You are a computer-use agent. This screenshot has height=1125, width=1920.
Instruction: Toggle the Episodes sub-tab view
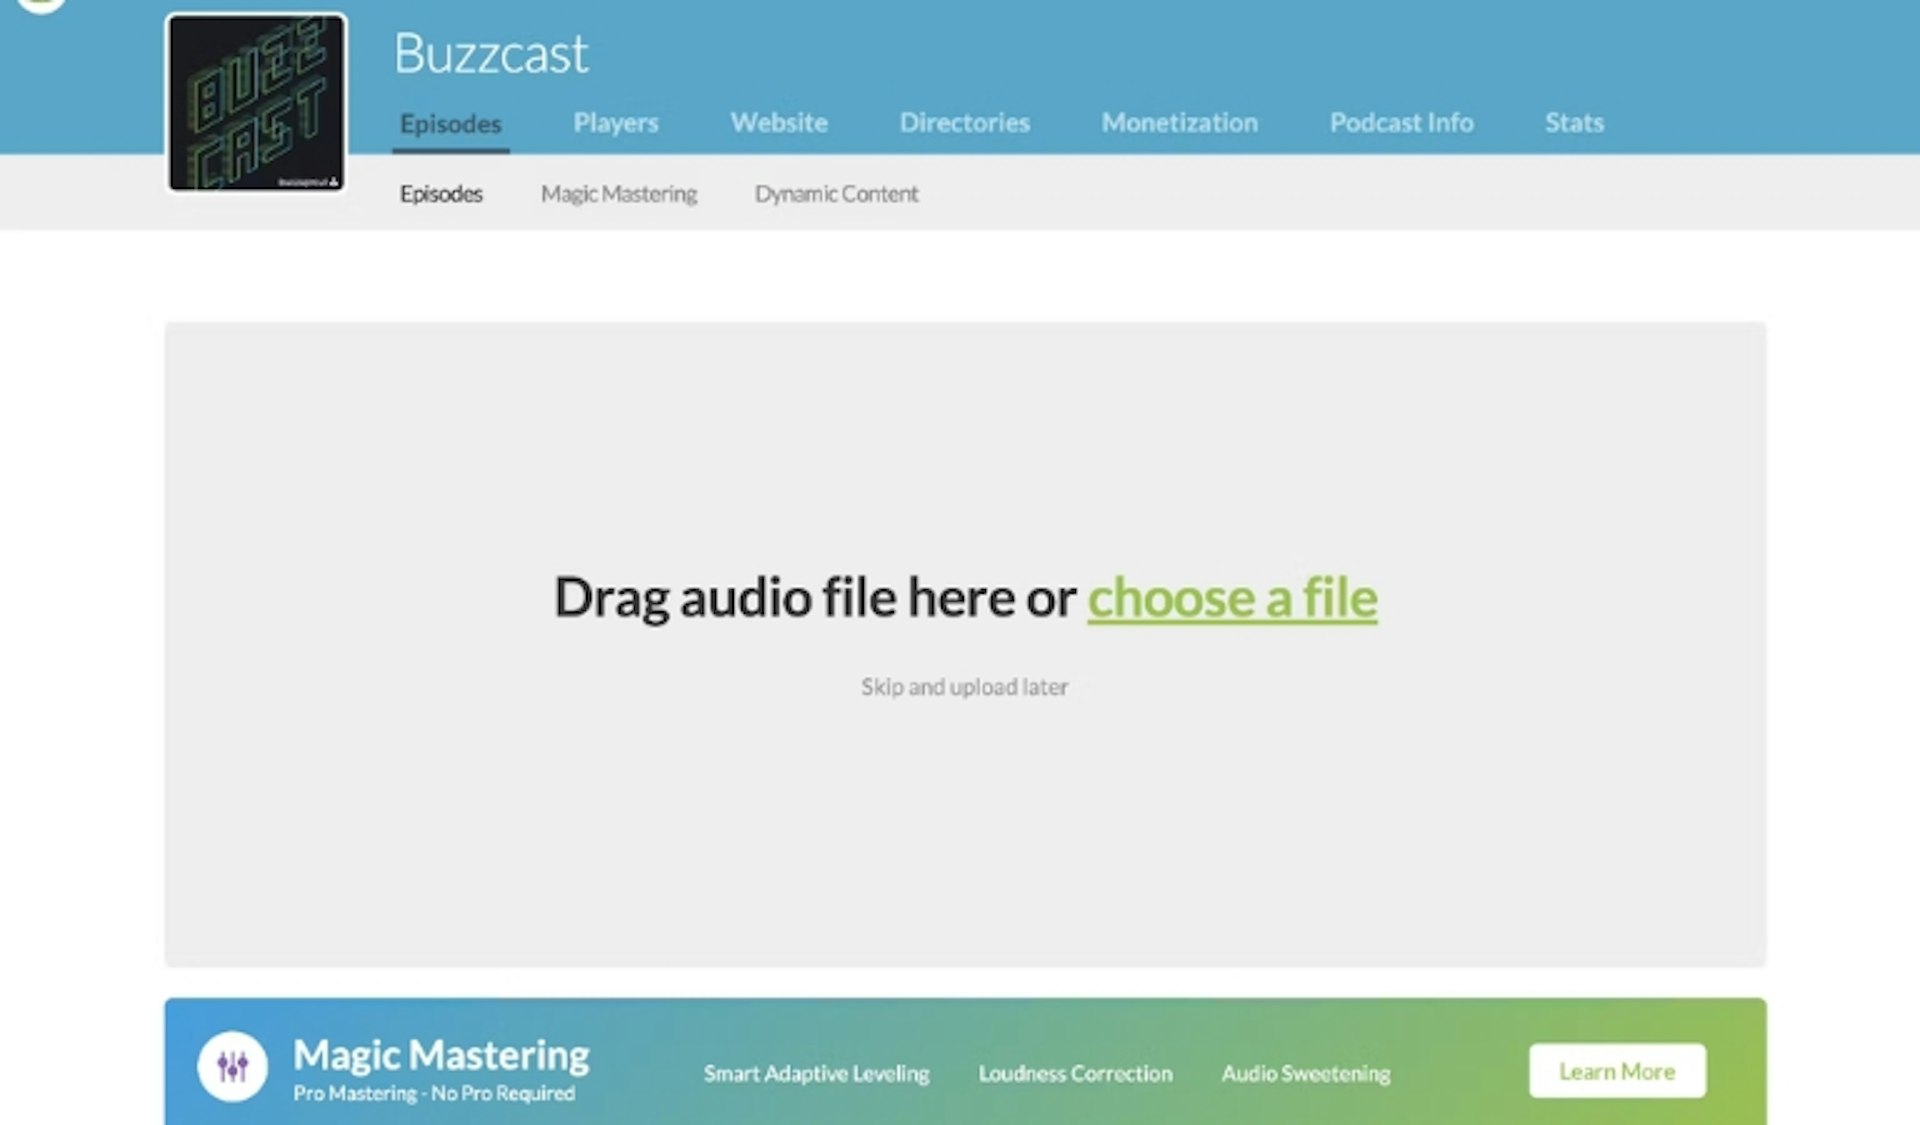pyautogui.click(x=441, y=193)
